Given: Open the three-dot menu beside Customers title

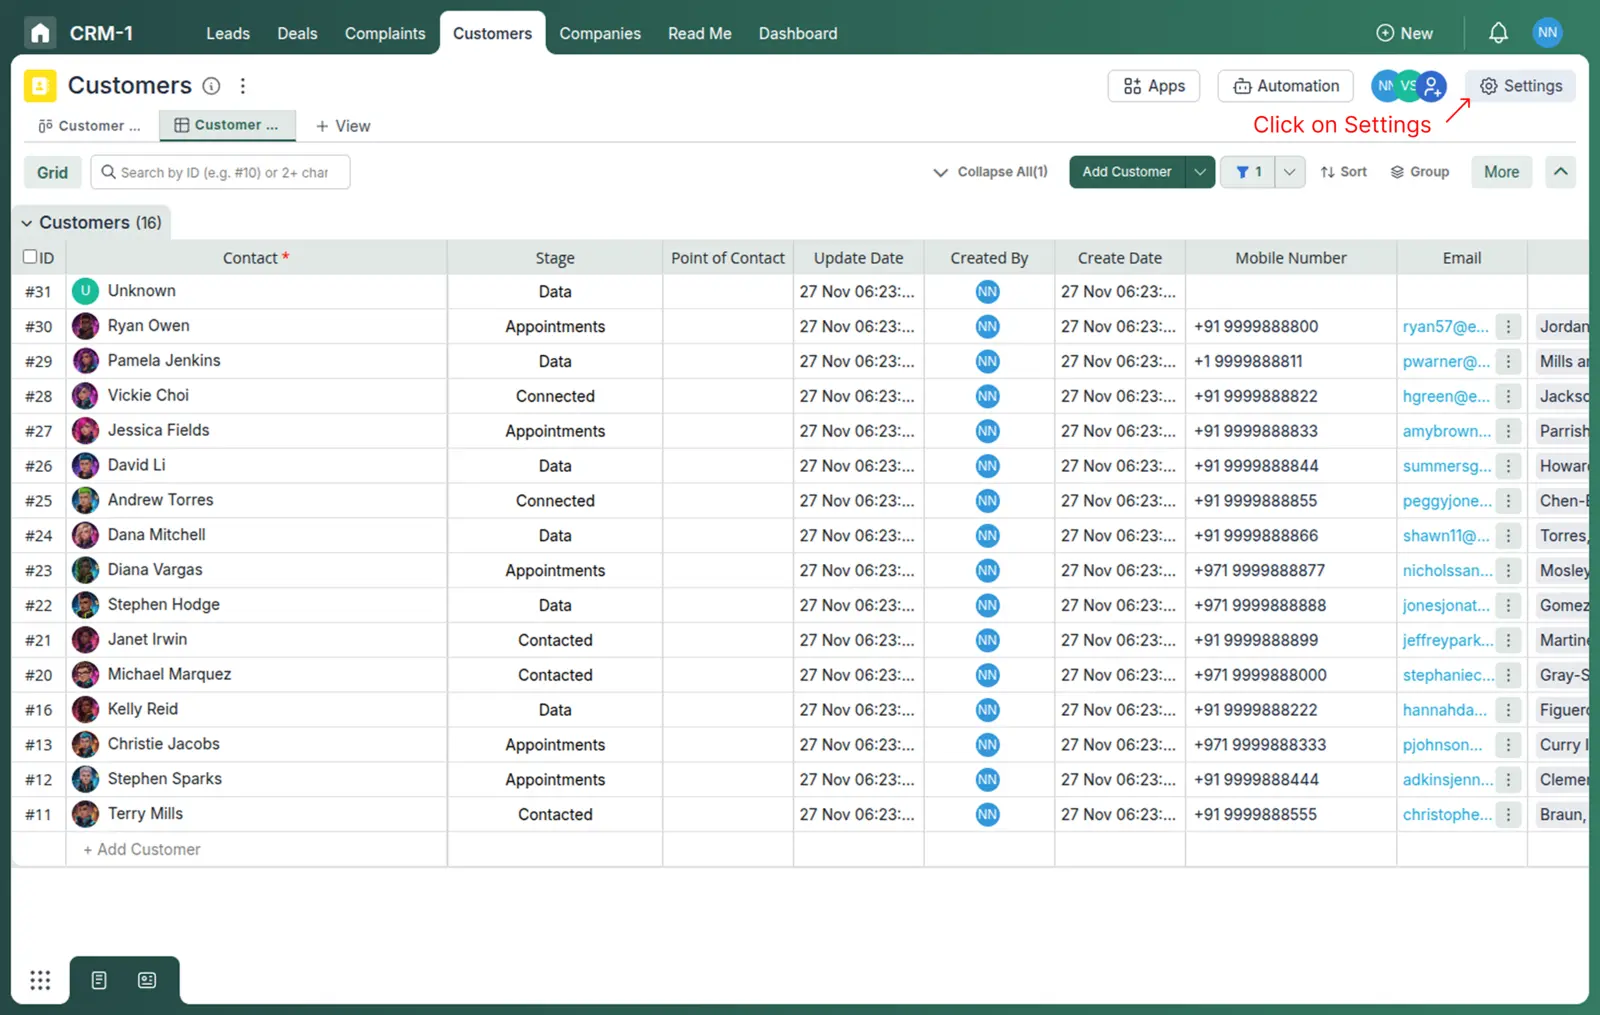Looking at the screenshot, I should pos(243,86).
